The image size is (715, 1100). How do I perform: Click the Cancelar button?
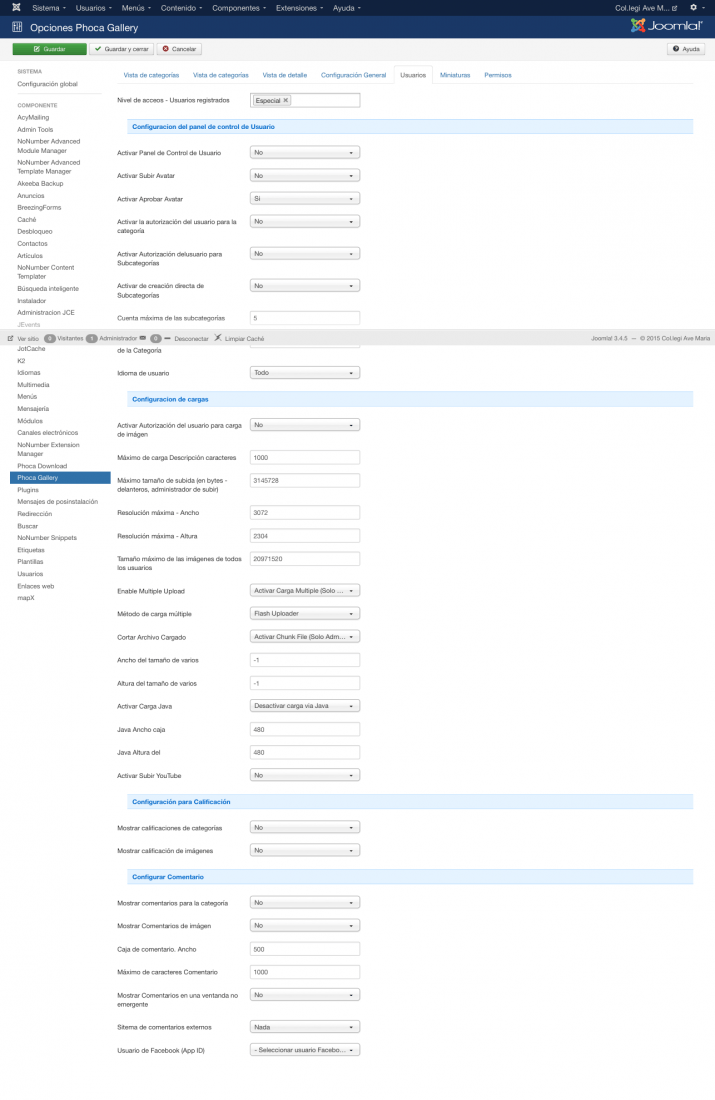(180, 49)
